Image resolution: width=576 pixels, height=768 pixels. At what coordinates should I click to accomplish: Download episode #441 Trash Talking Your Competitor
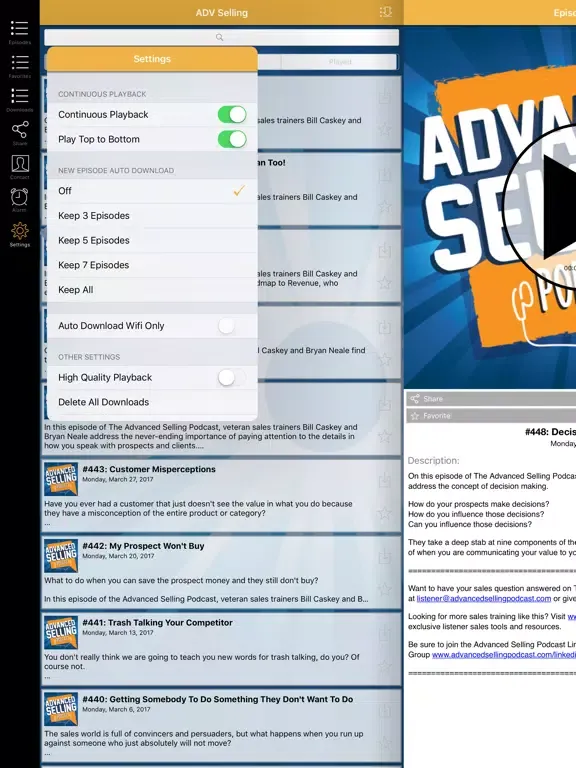pos(385,633)
